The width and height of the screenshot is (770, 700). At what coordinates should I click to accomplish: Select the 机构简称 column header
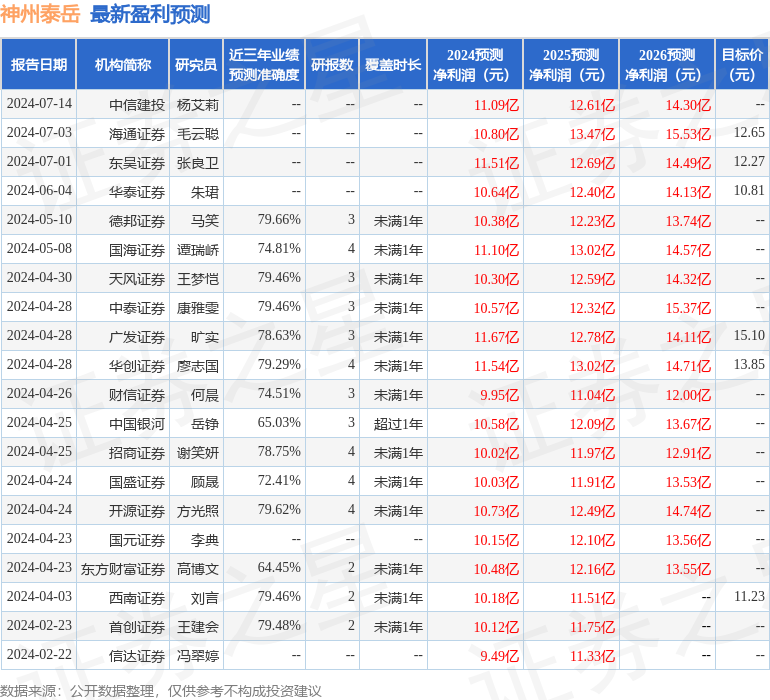click(123, 64)
